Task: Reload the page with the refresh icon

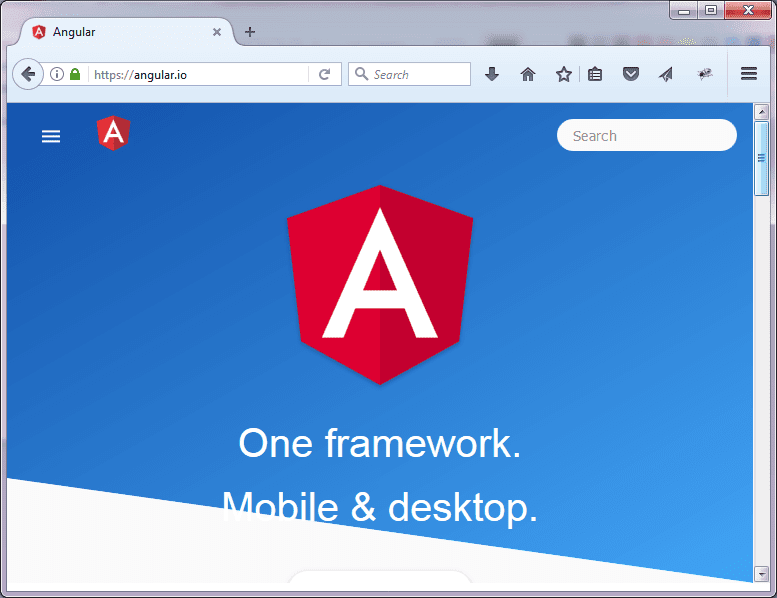Action: click(x=325, y=74)
